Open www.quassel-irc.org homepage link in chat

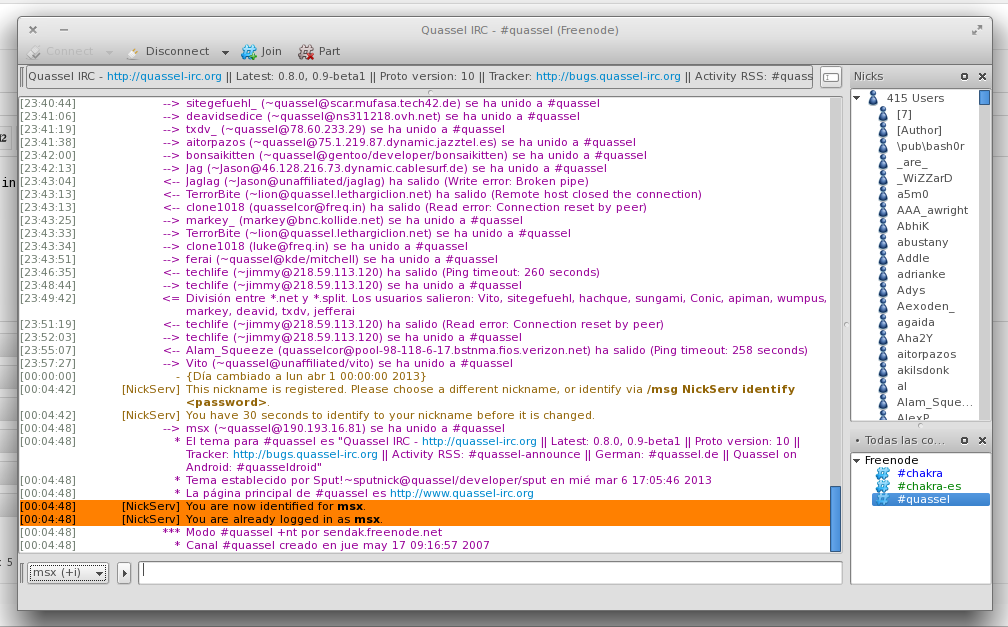coord(462,493)
